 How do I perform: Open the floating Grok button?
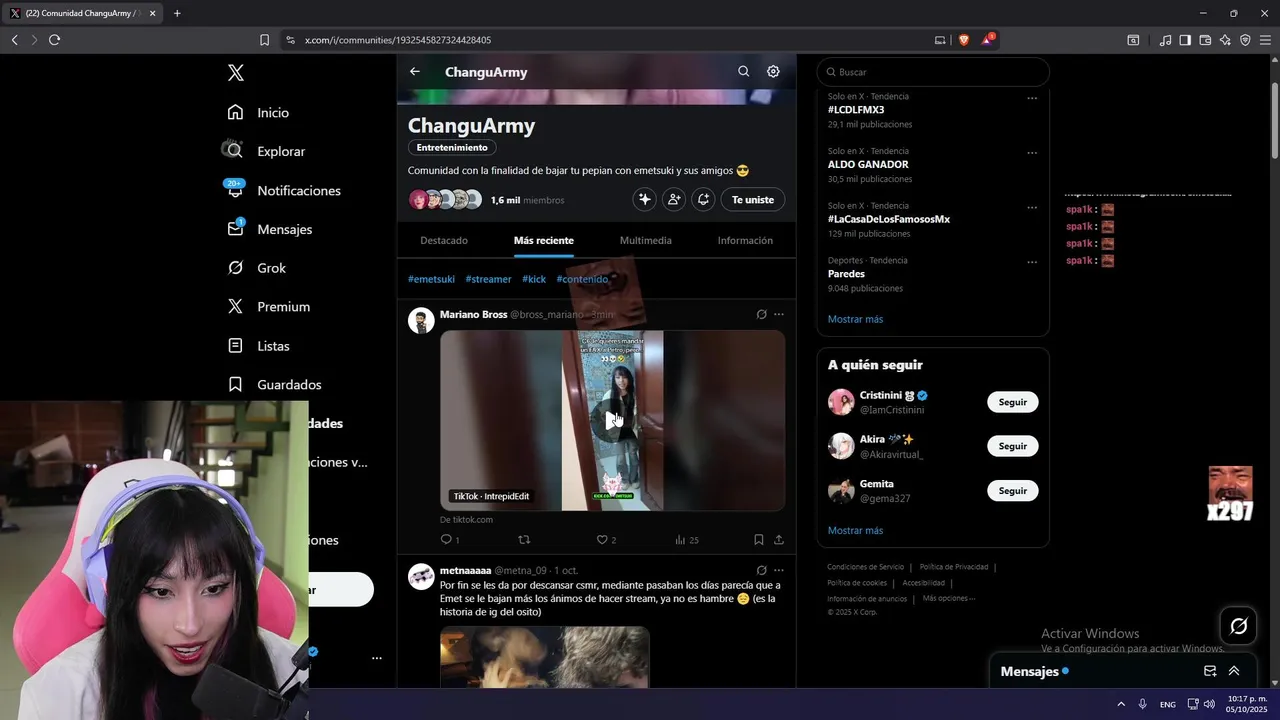point(1238,626)
